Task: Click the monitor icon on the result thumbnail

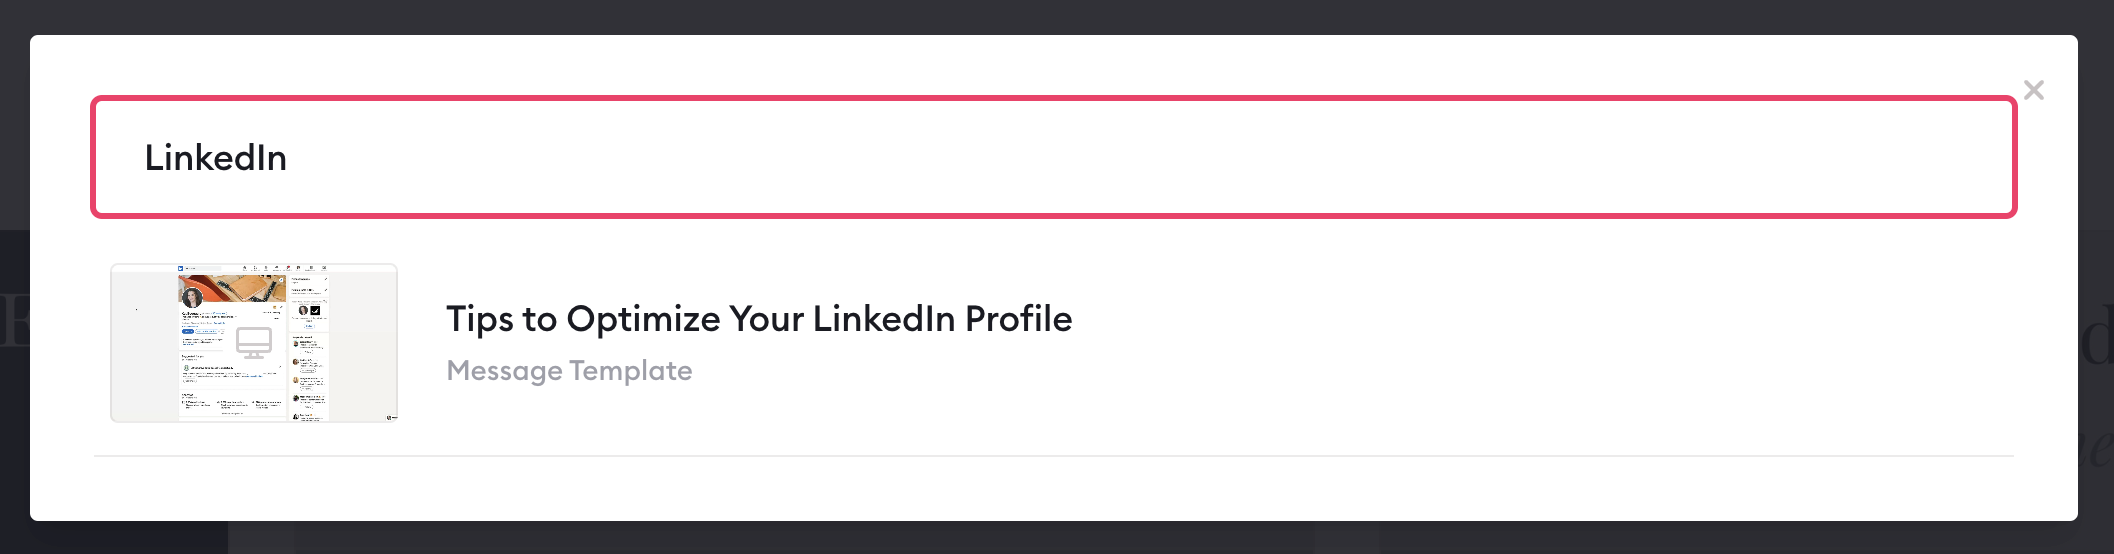Action: (254, 343)
